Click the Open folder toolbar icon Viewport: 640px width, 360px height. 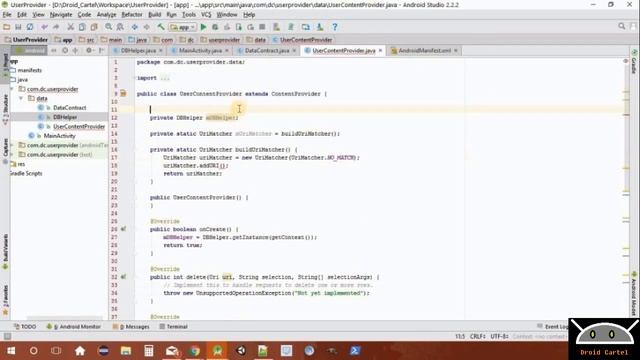[7, 27]
